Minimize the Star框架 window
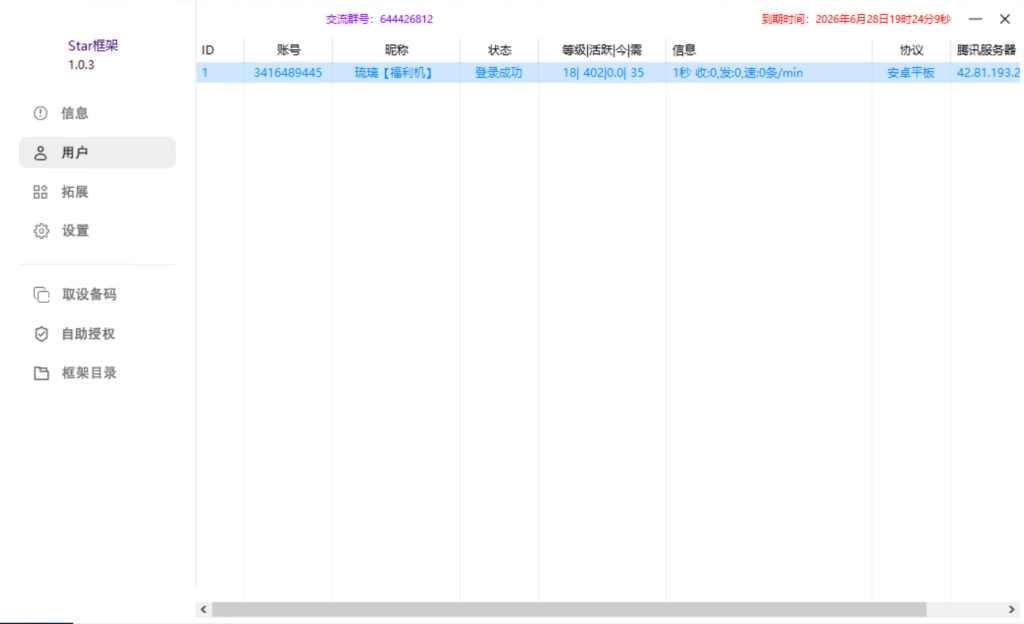Image resolution: width=1024 pixels, height=624 pixels. (975, 19)
